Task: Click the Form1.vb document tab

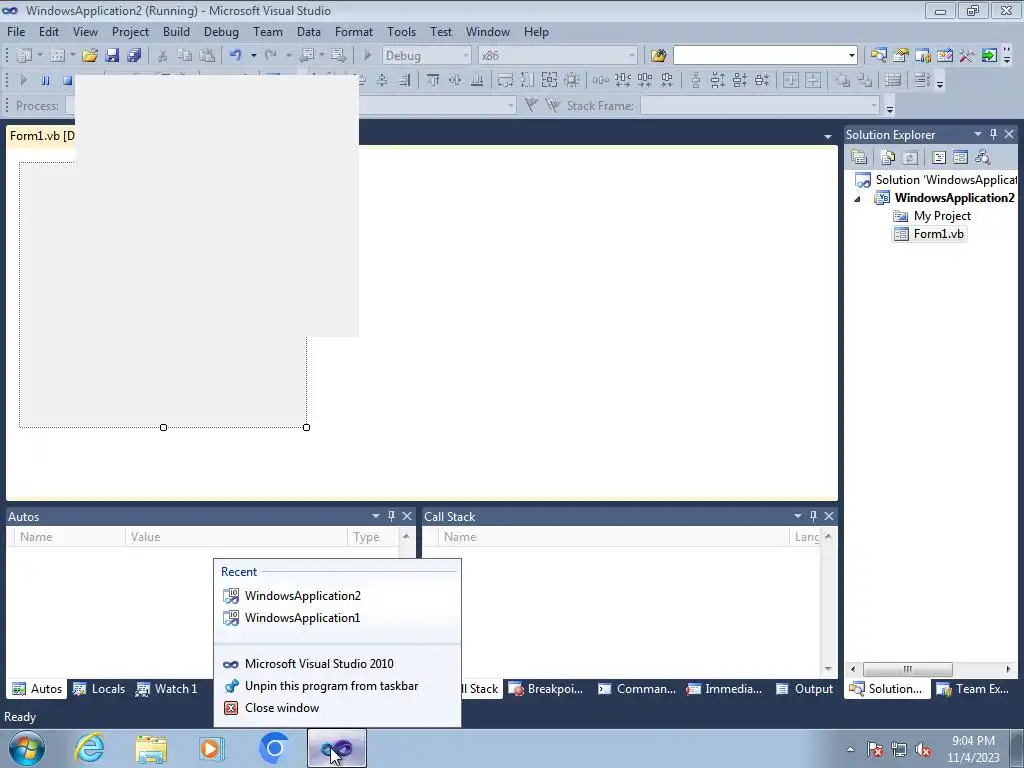Action: (x=42, y=136)
